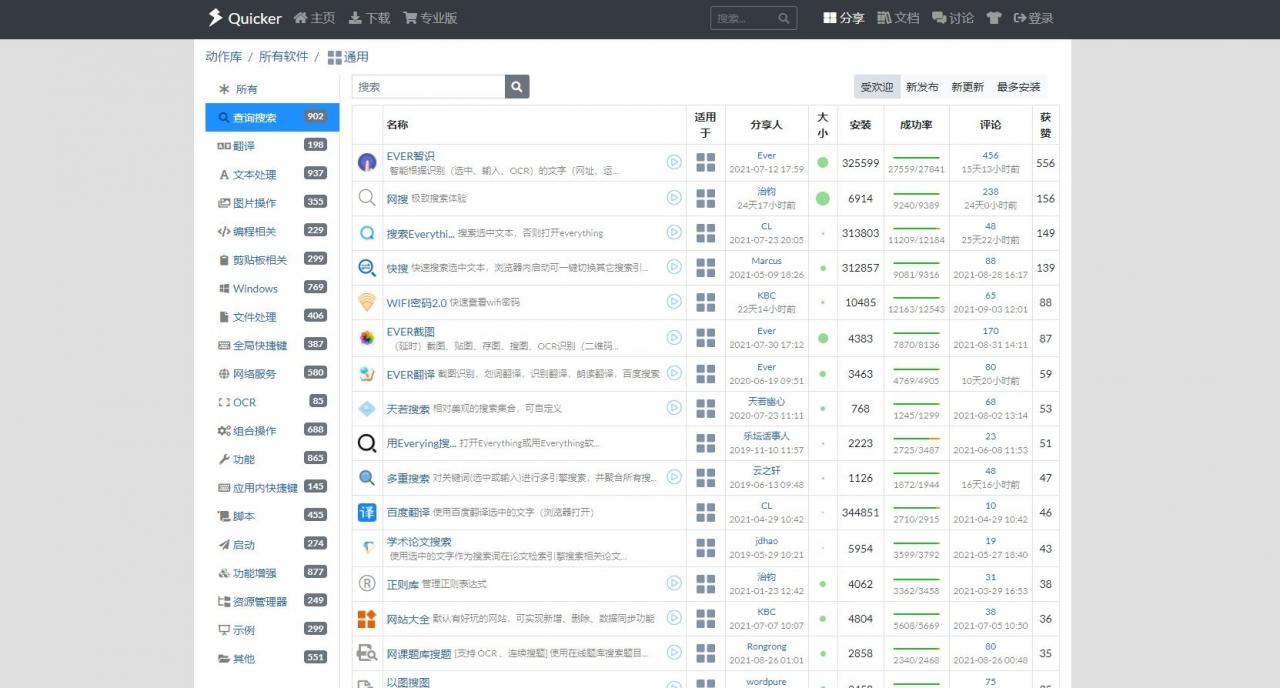The height and width of the screenshot is (688, 1280).
Task: Open the 文档 documentation section
Action: click(x=898, y=18)
